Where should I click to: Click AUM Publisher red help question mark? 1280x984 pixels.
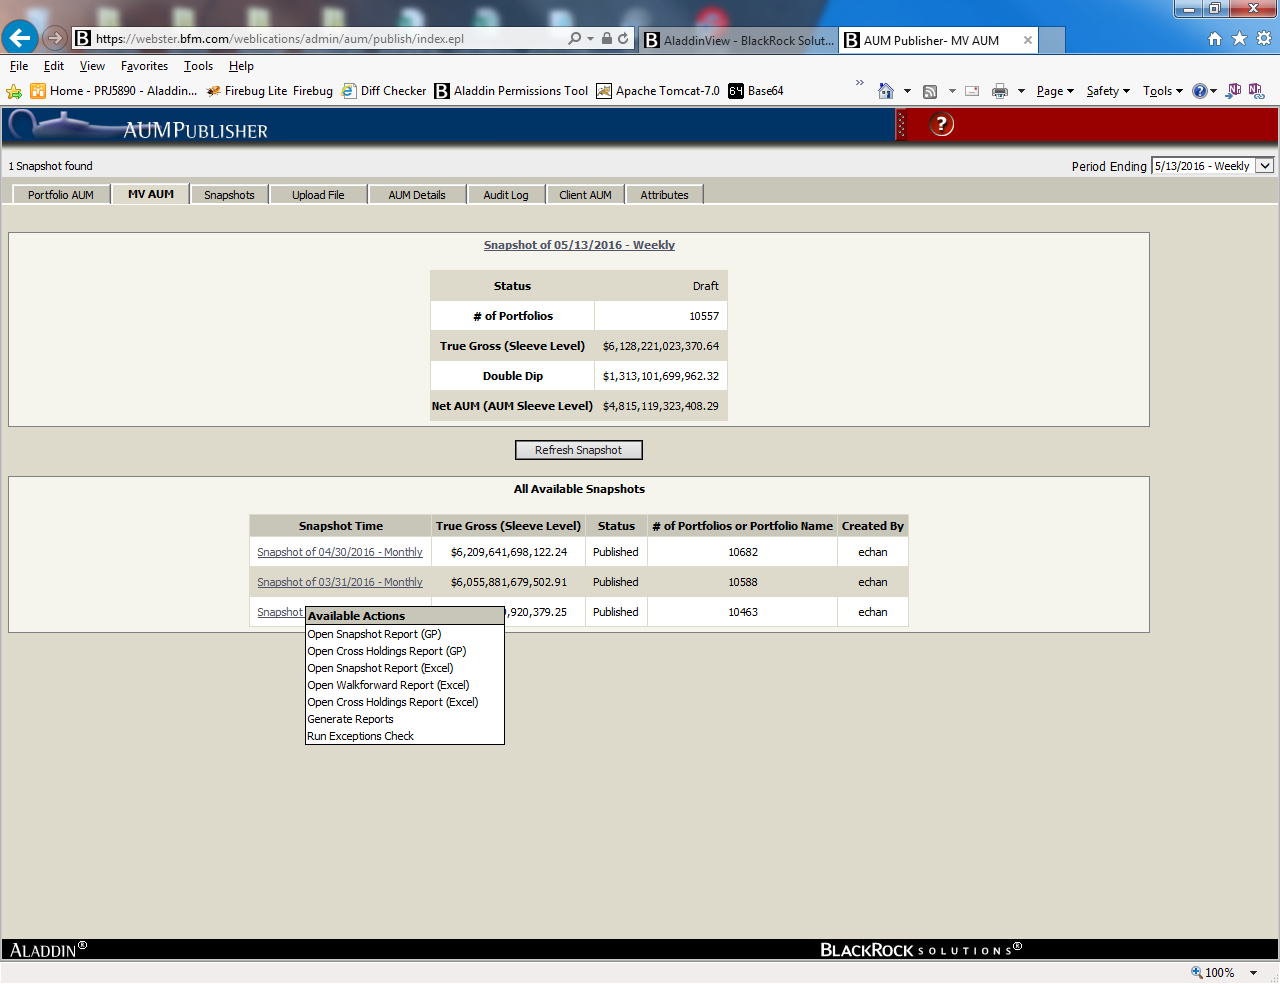[942, 124]
